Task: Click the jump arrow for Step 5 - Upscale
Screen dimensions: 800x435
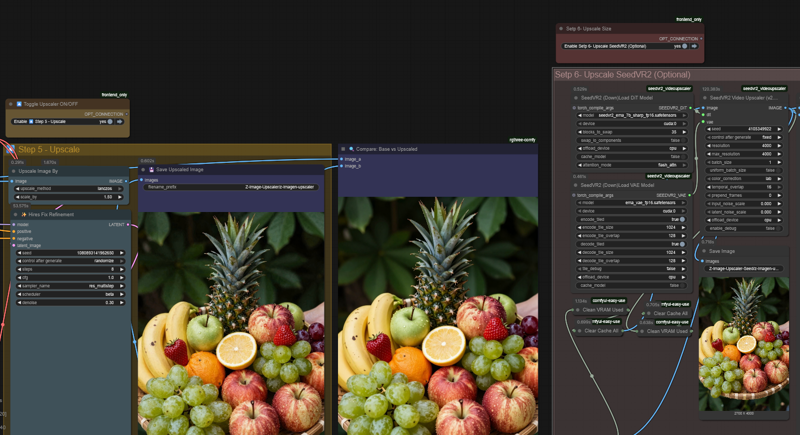Action: pyautogui.click(x=120, y=122)
